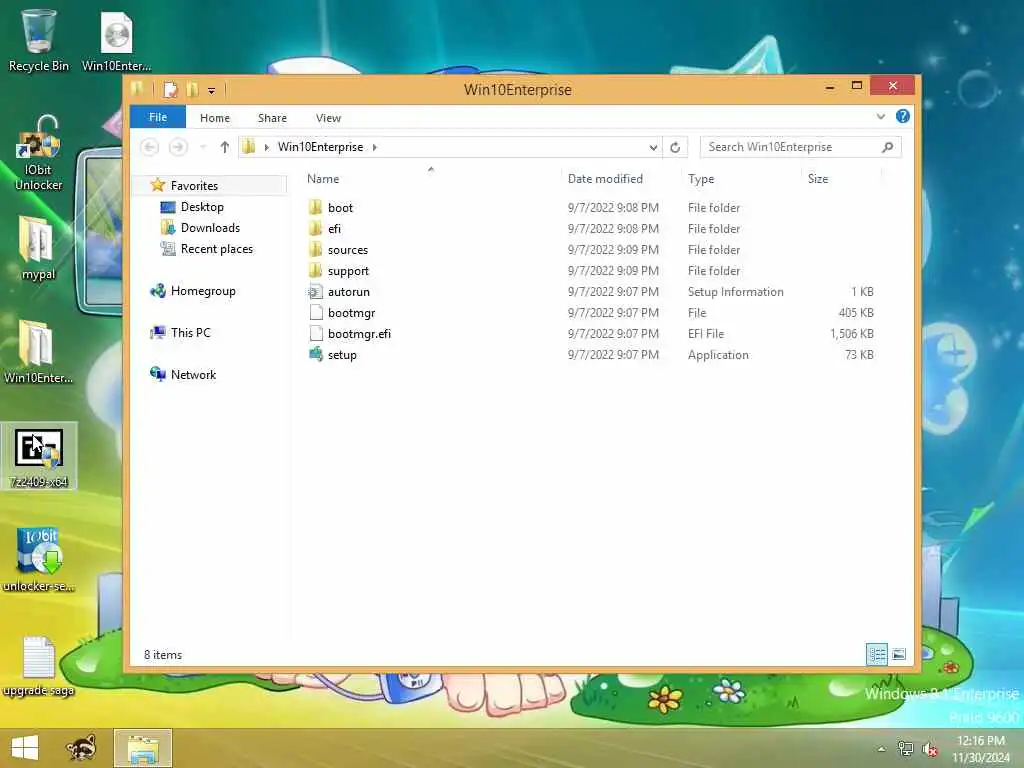The image size is (1024, 768).
Task: Open the Recycle Bin desktop icon
Action: point(38,39)
